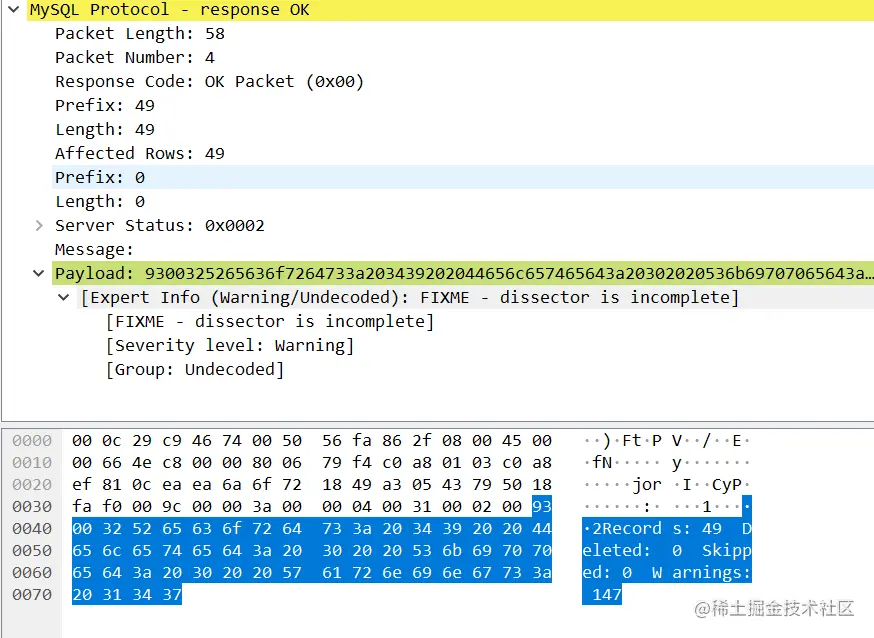This screenshot has height=638, width=874.
Task: Click hex offset 0010 in bytes pane
Action: (x=32, y=462)
